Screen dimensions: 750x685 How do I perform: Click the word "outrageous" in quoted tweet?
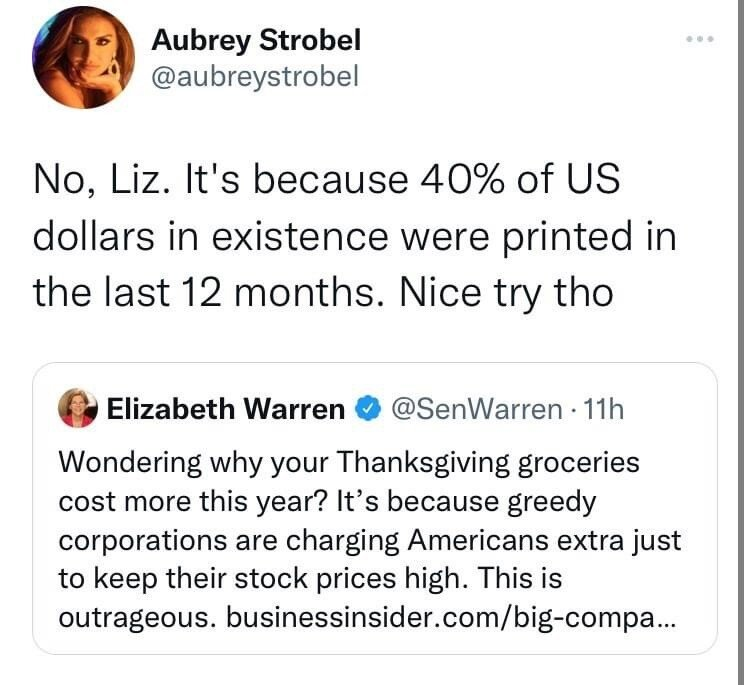click(134, 616)
